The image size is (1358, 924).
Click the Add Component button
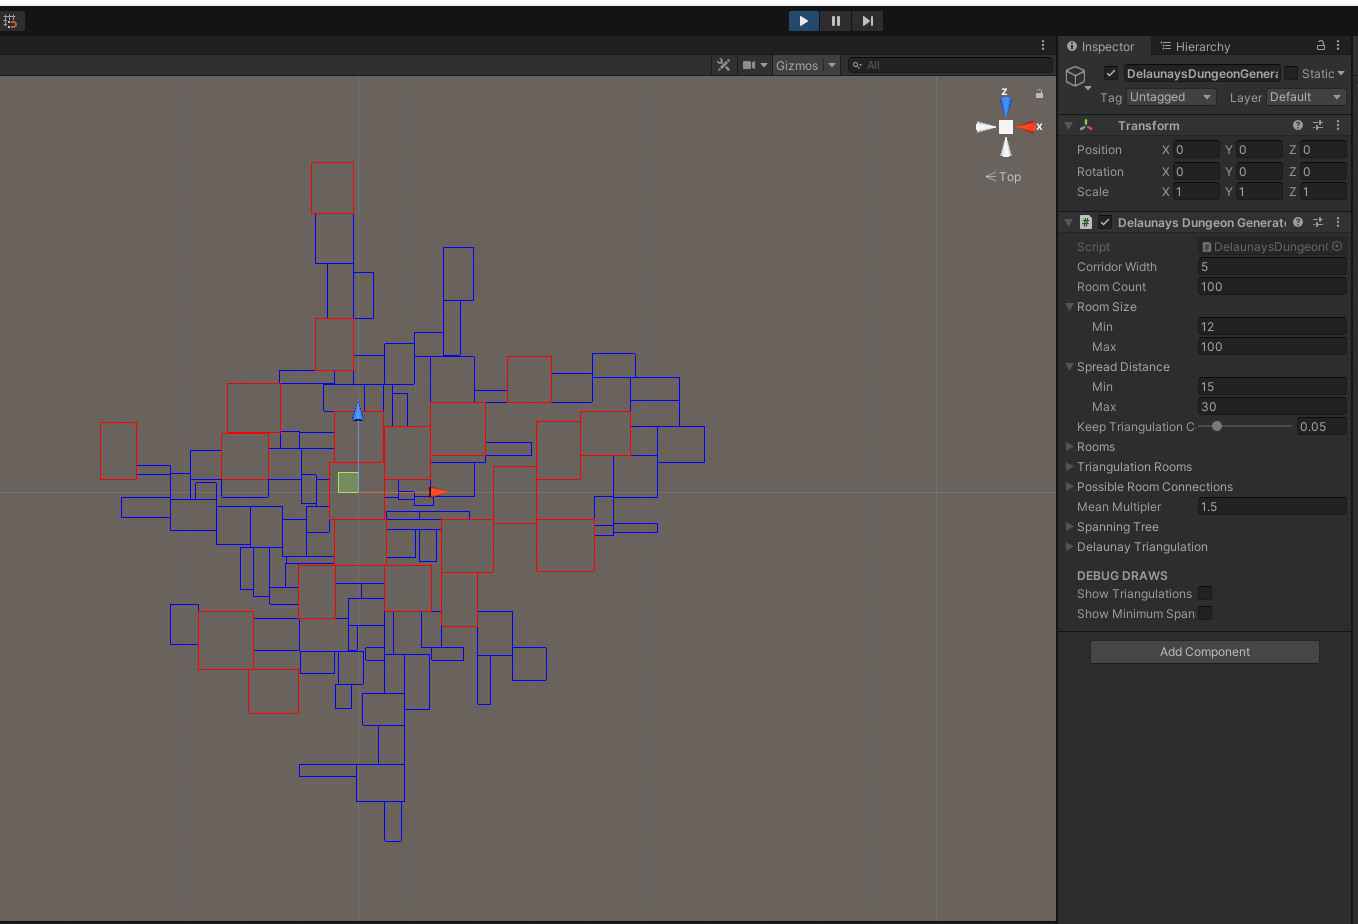1204,652
